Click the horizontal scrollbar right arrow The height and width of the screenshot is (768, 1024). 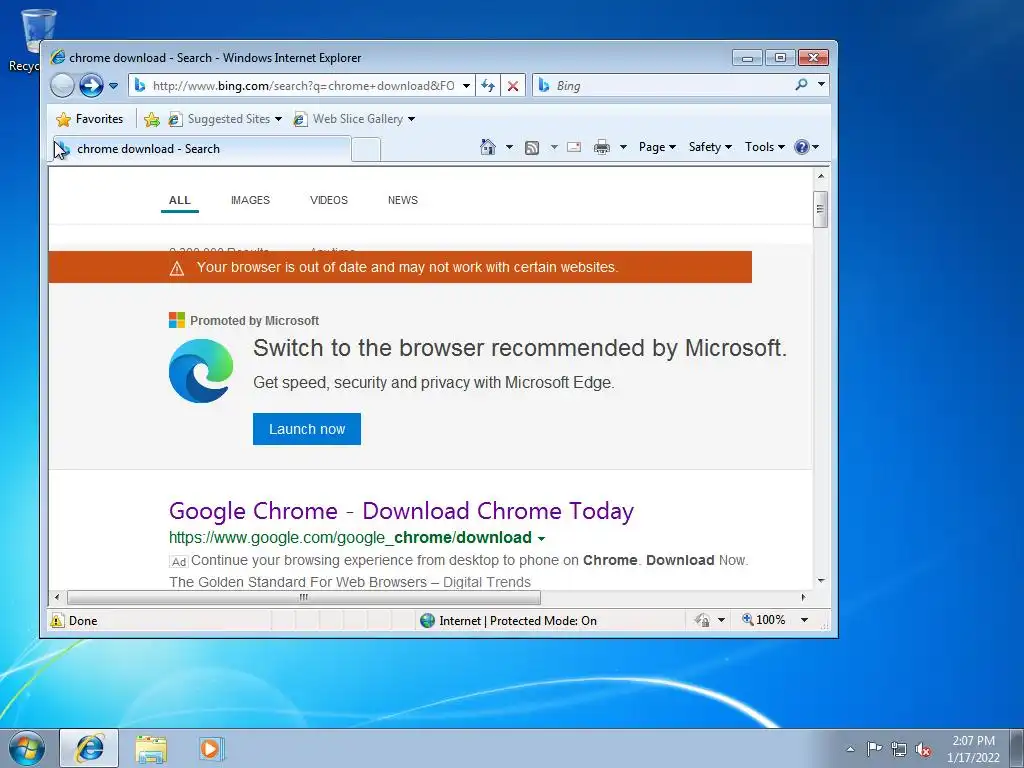[x=803, y=597]
